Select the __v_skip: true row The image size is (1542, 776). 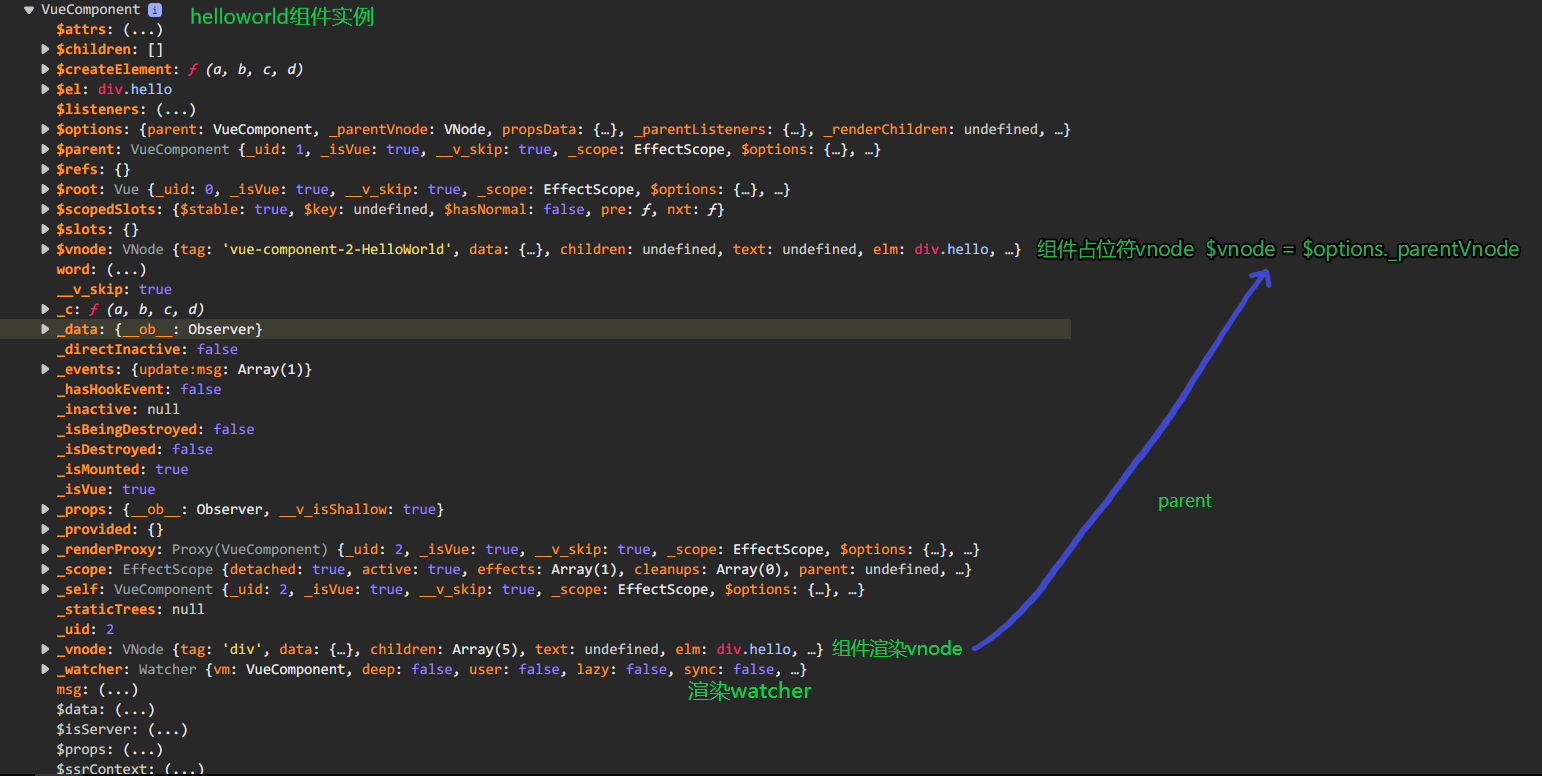click(114, 289)
